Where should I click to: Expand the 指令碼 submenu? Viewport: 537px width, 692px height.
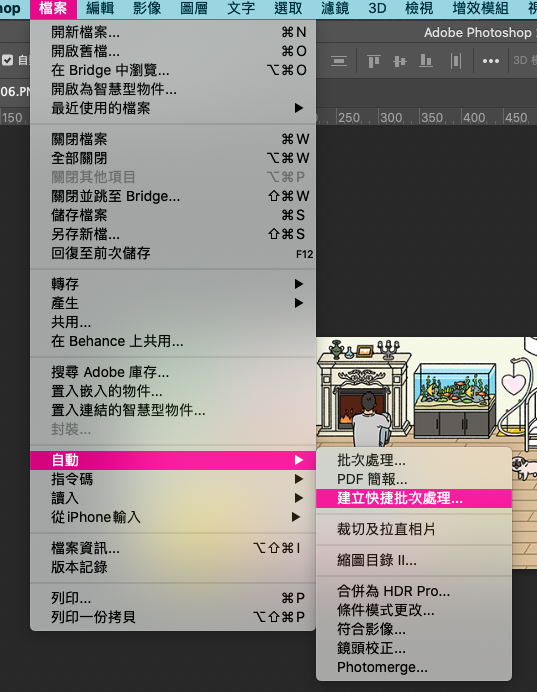[x=173, y=479]
